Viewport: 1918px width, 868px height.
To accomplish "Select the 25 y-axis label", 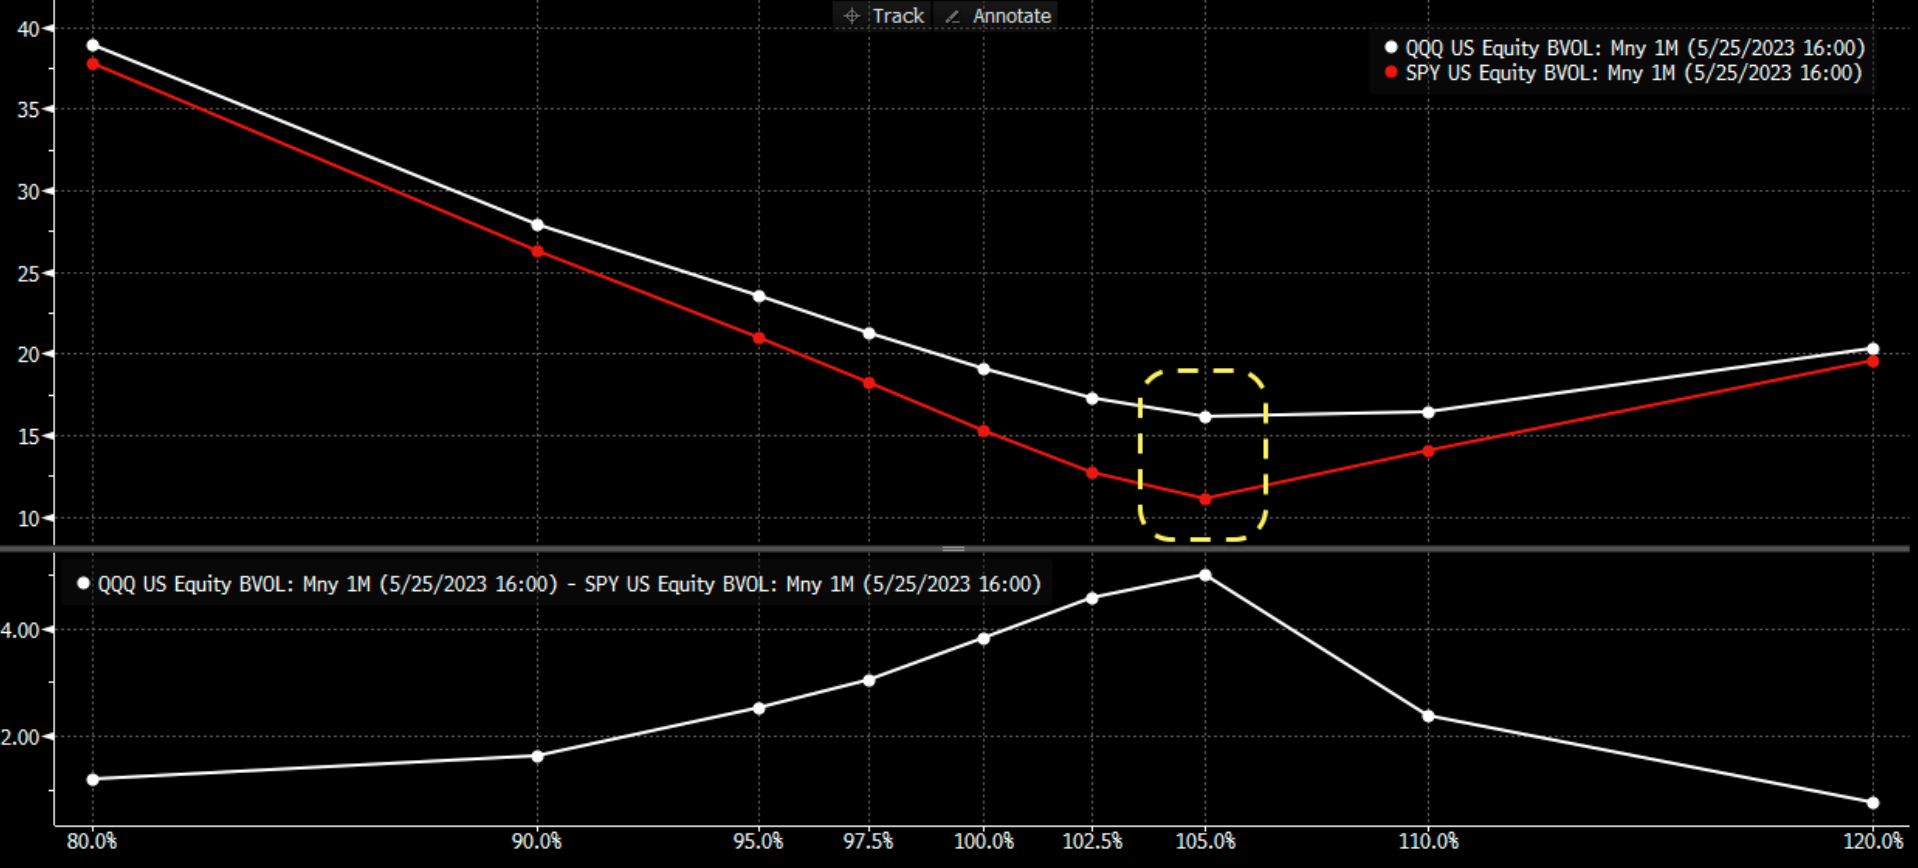I will pyautogui.click(x=28, y=274).
